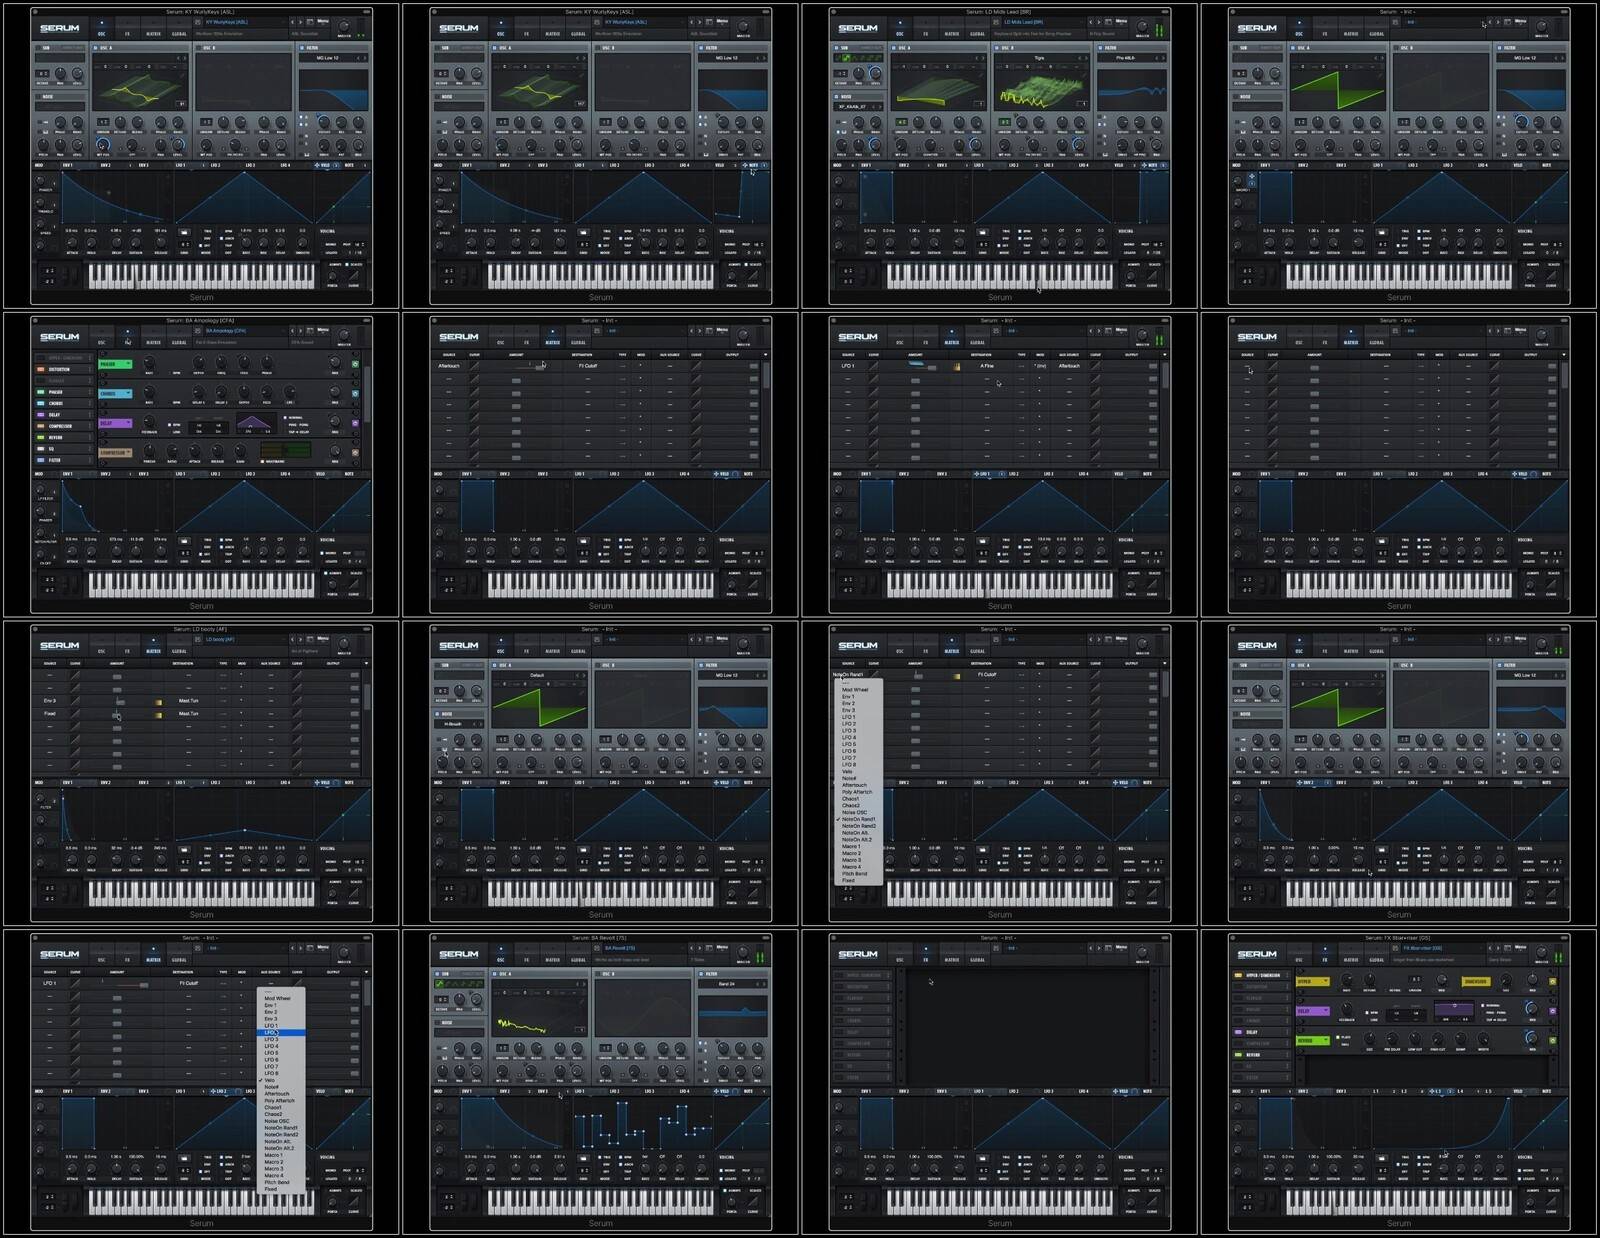Screen dimensions: 1600x1238
Task: Open the tan Compressor module dropdown in BA Amoplogy
Action: tap(116, 453)
